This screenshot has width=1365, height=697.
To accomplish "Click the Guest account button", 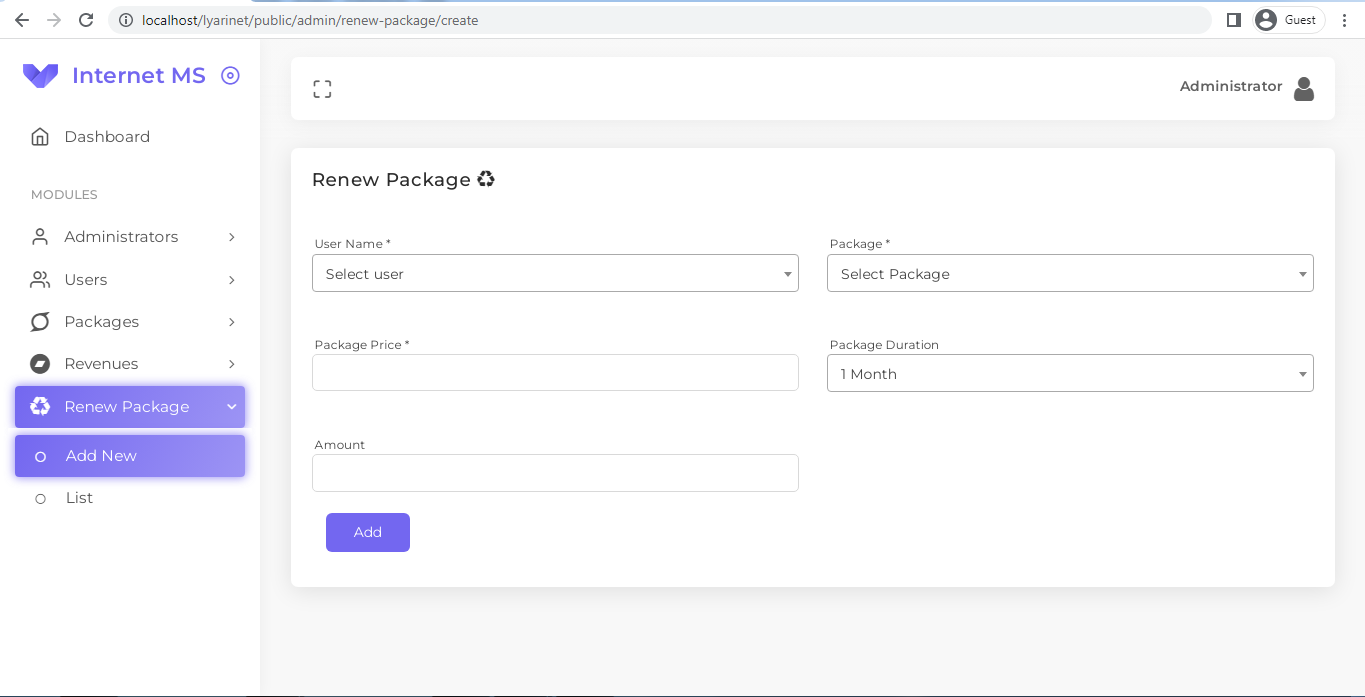I will (1288, 19).
